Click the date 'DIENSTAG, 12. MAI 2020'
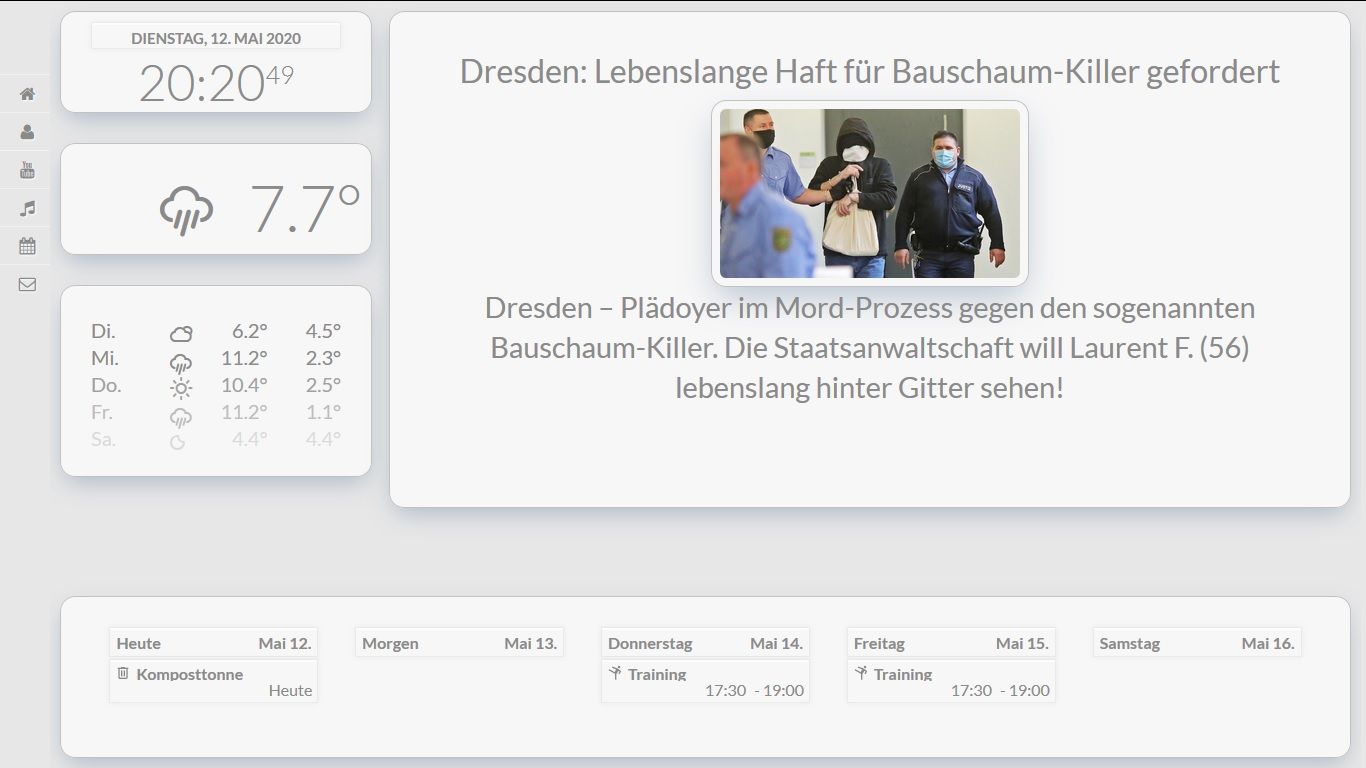Screen dimensions: 1366x768 (216, 38)
